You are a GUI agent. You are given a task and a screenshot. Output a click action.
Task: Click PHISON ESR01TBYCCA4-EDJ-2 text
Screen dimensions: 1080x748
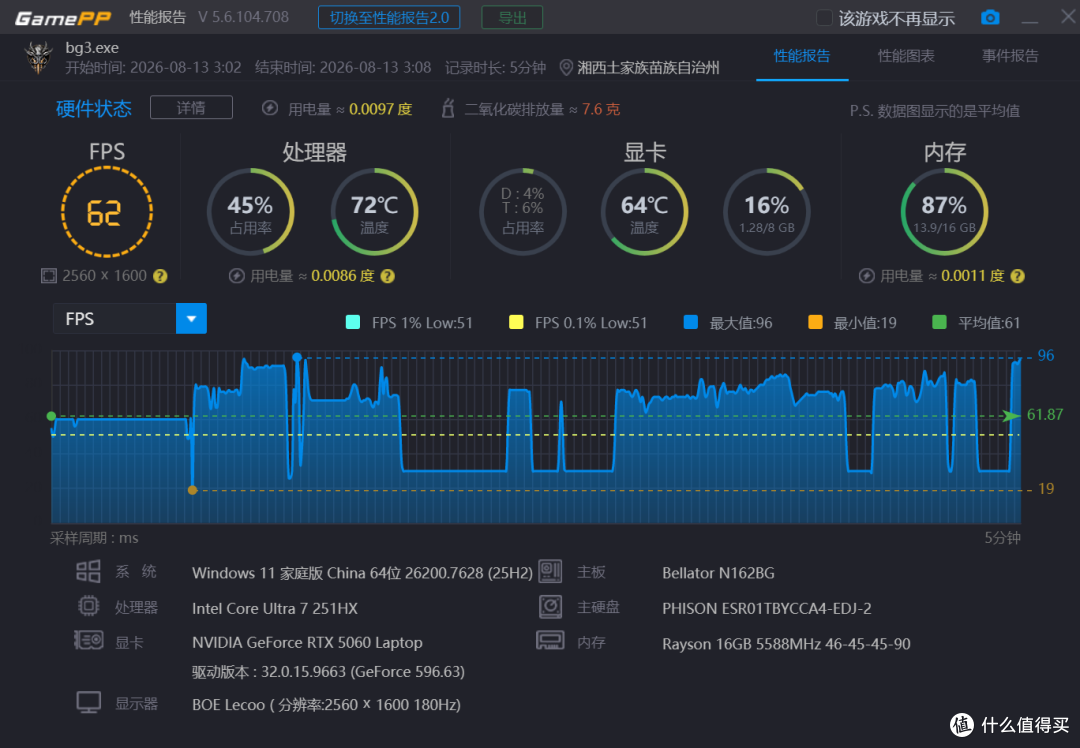(x=767, y=608)
